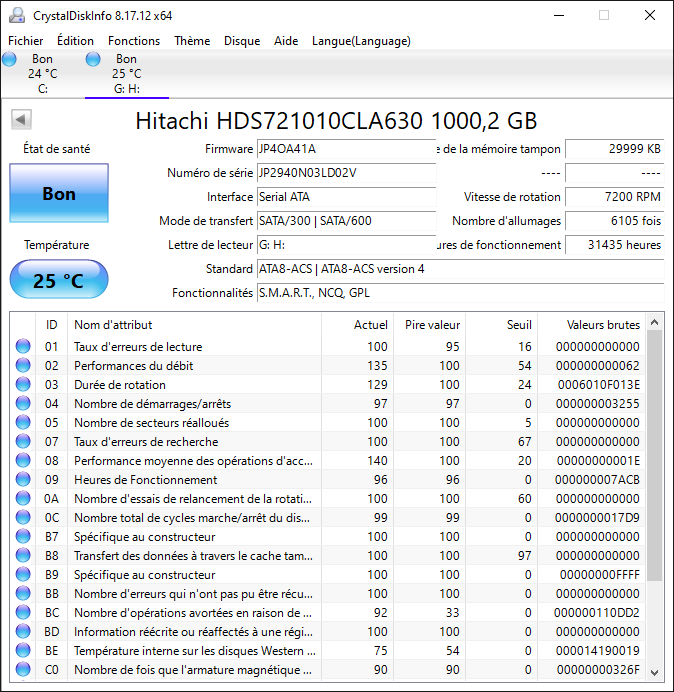Image resolution: width=674 pixels, height=692 pixels.
Task: Click the Nom d'attribut column header
Action: (113, 324)
